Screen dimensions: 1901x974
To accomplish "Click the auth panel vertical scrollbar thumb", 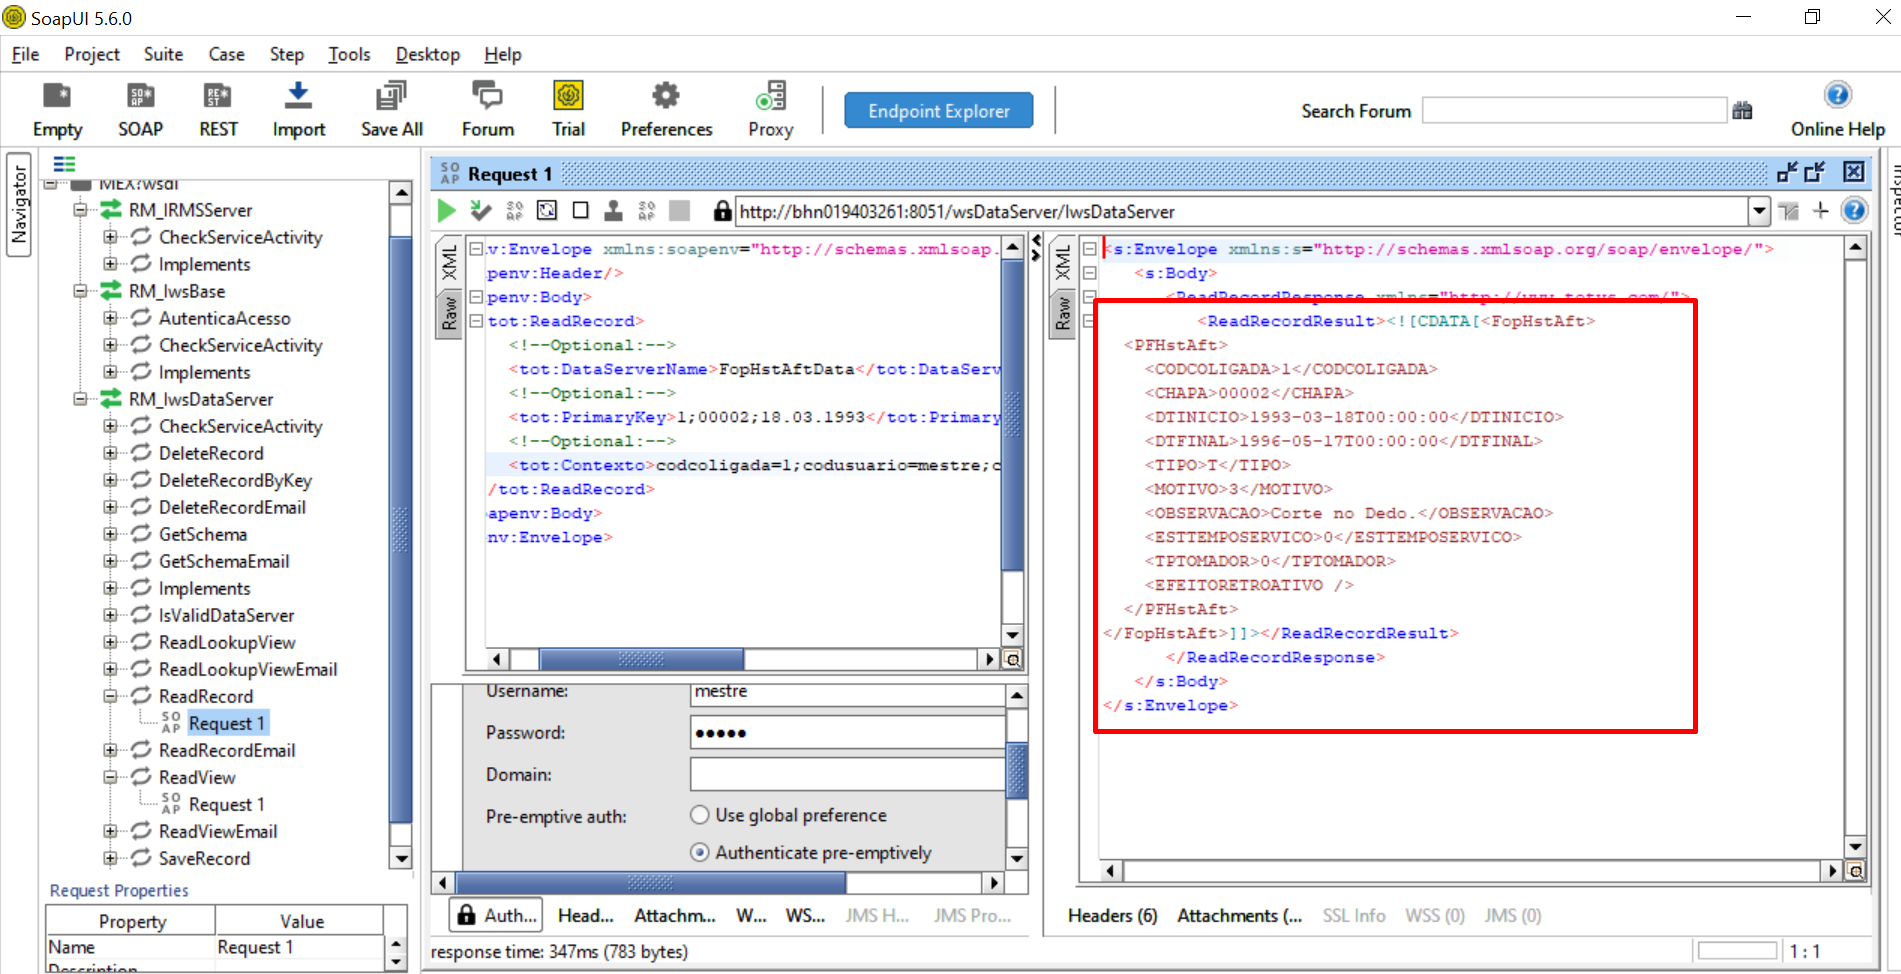I will [1016, 769].
